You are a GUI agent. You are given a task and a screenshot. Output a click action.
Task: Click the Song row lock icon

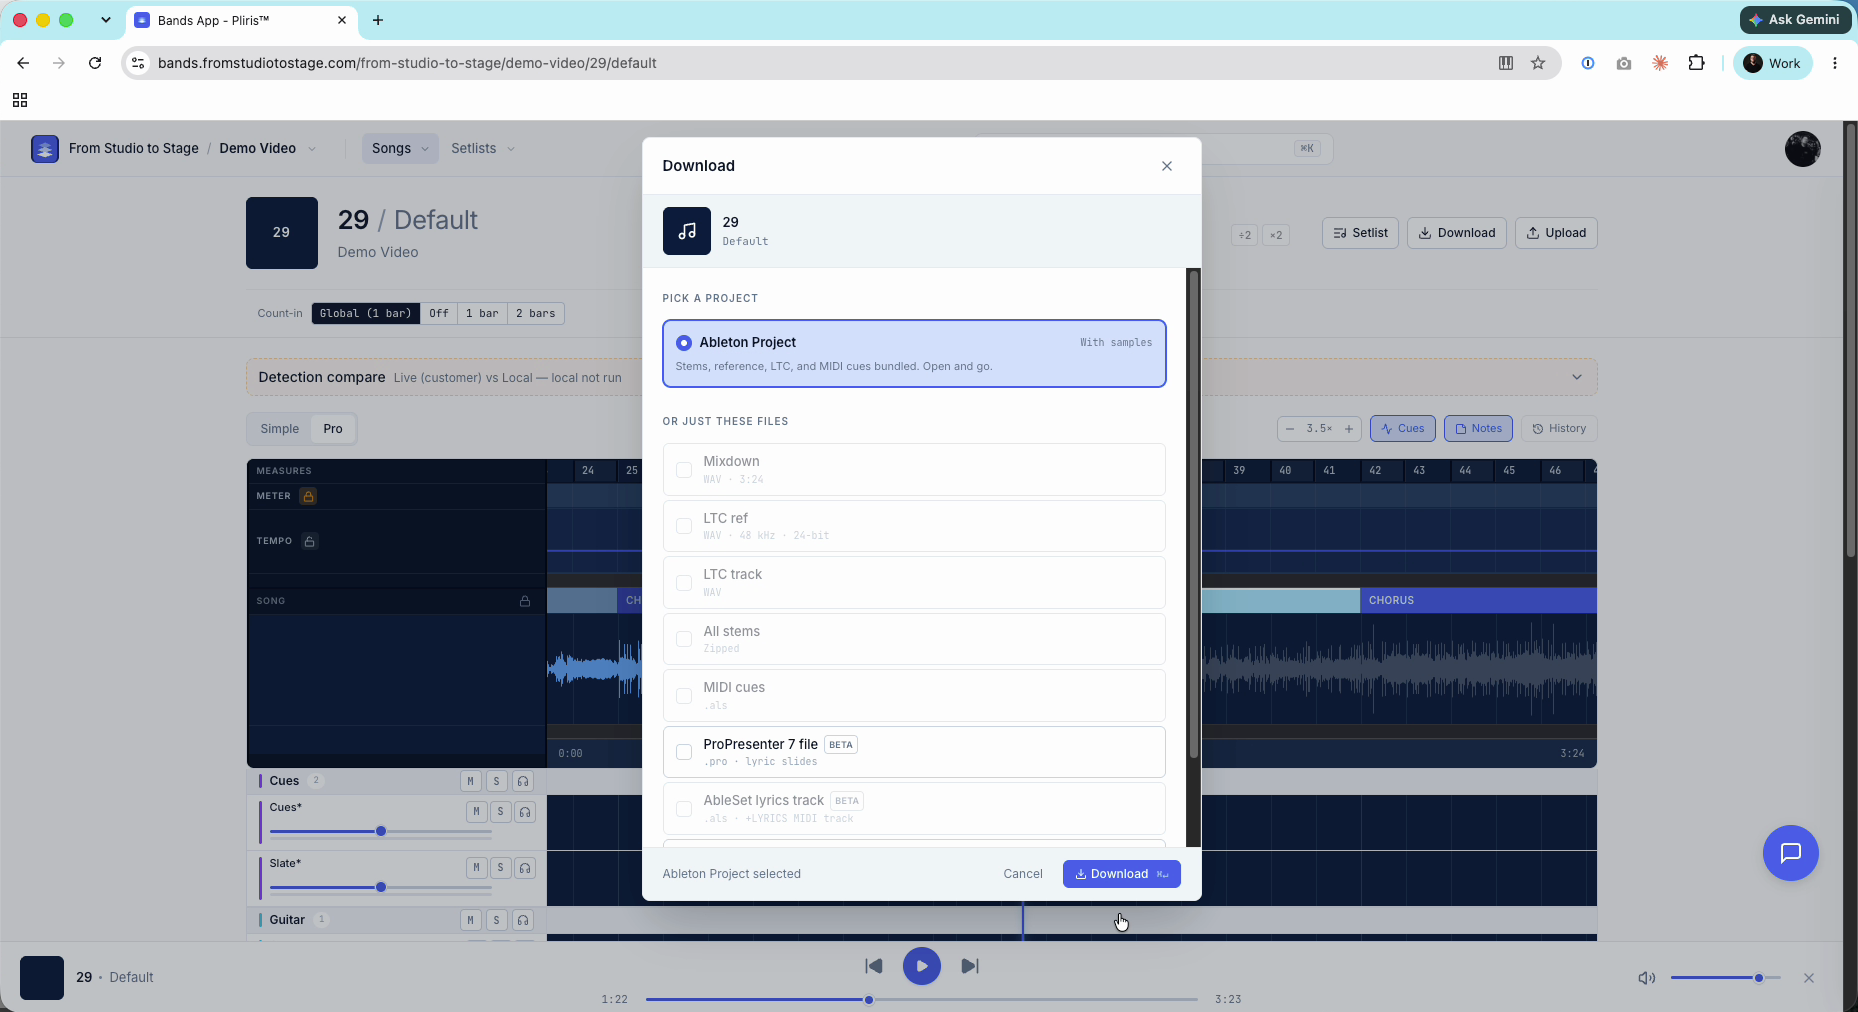(x=525, y=601)
